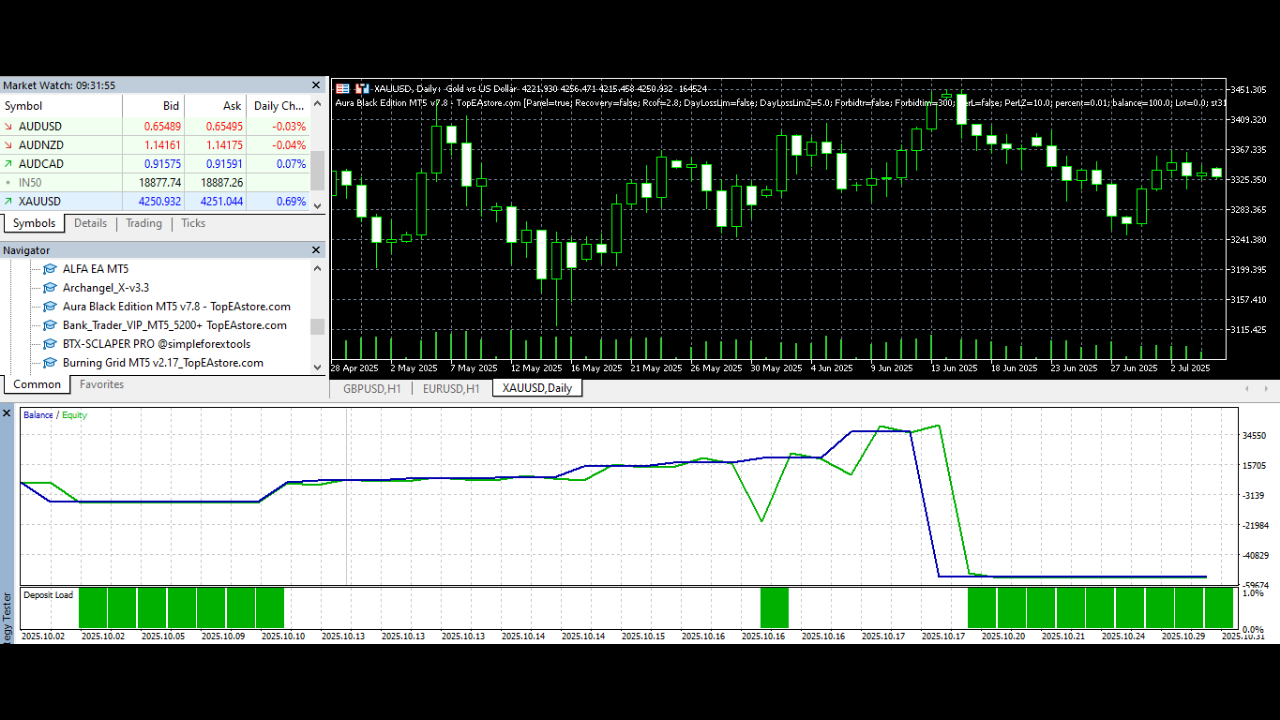This screenshot has height=720, width=1280.
Task: Select Aura Black Edition MT5 v7.8 in Navigator
Action: point(176,307)
